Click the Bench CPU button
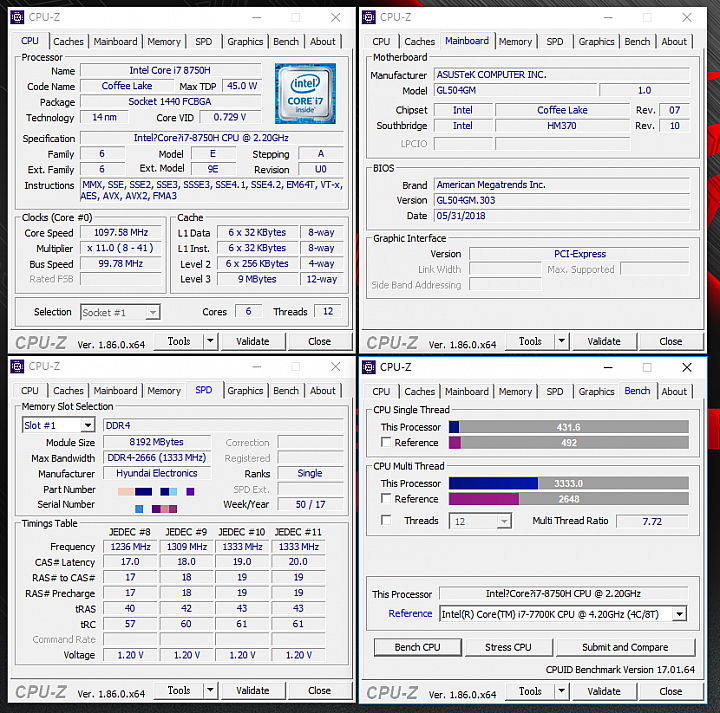Viewport: 720px width, 713px height. tap(417, 647)
